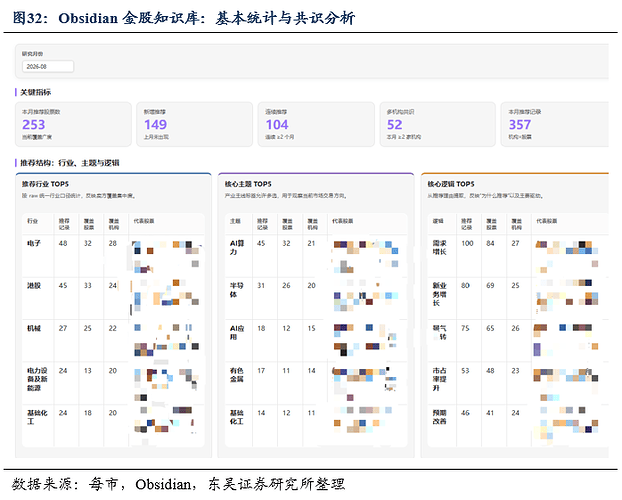Viewport: 622px width, 500px height.
Task: Click the 推荐行业 TOP5 panel title
Action: click(45, 184)
